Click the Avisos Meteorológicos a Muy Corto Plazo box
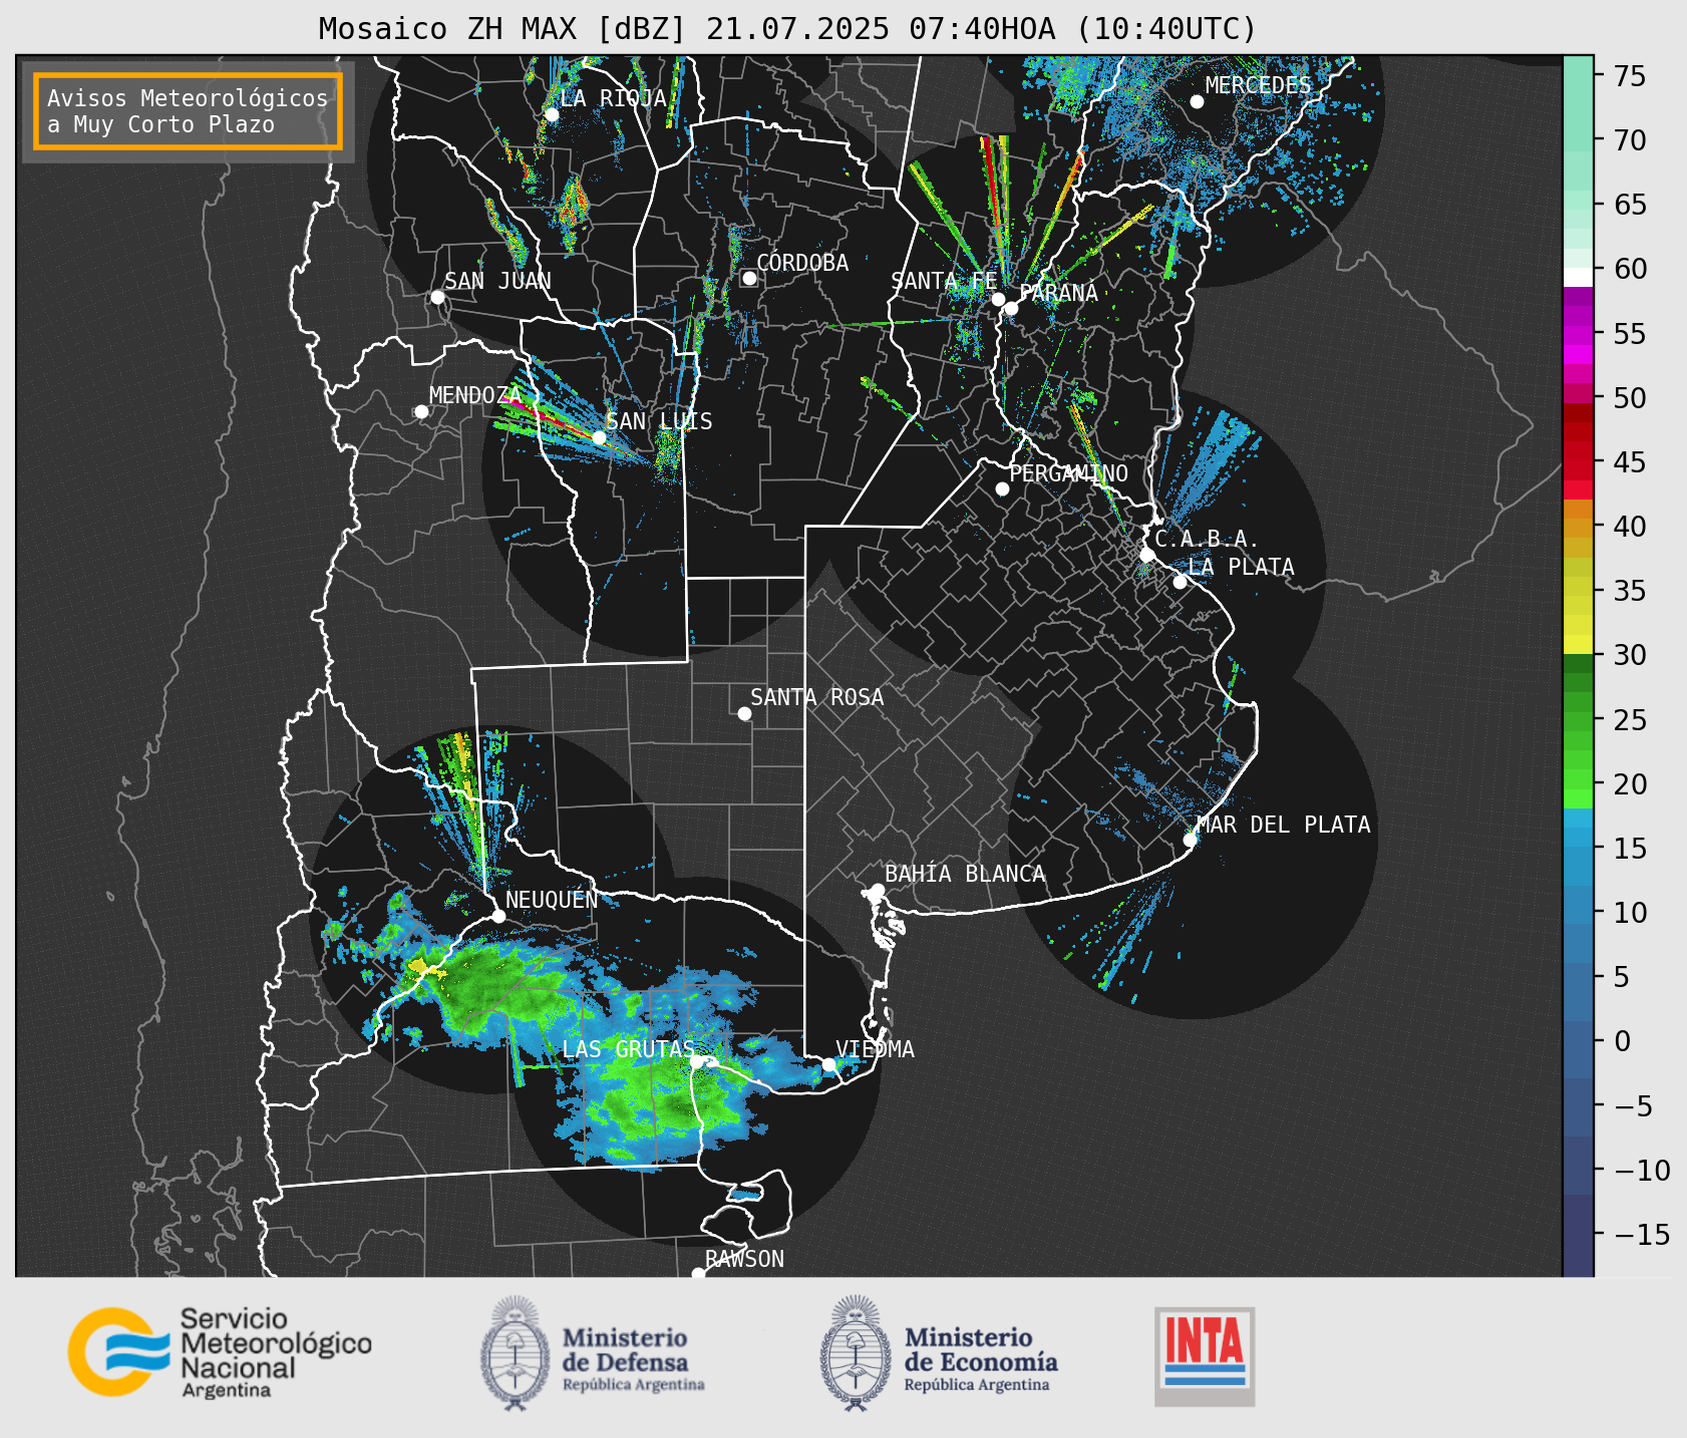Image resolution: width=1687 pixels, height=1438 pixels. (188, 111)
